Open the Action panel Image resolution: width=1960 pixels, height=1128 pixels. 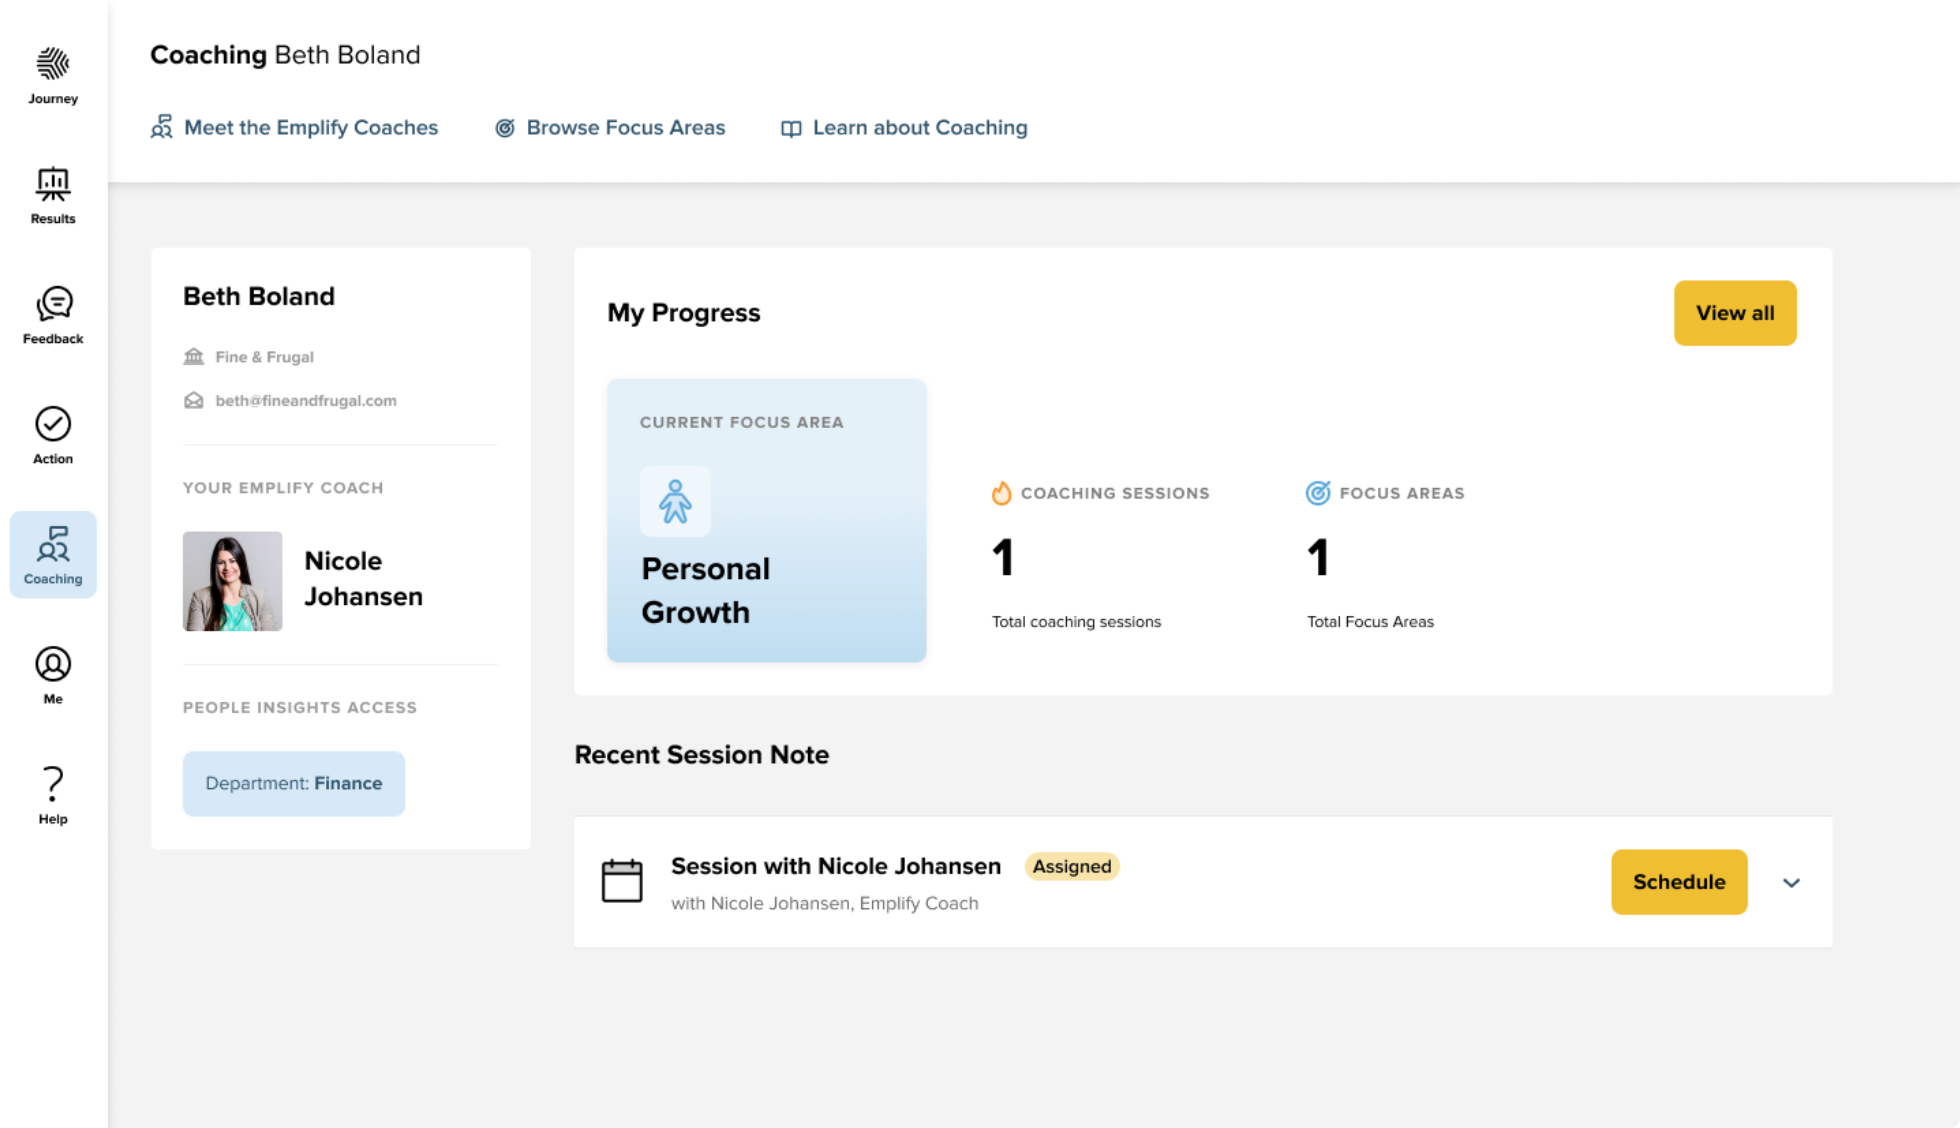click(52, 433)
